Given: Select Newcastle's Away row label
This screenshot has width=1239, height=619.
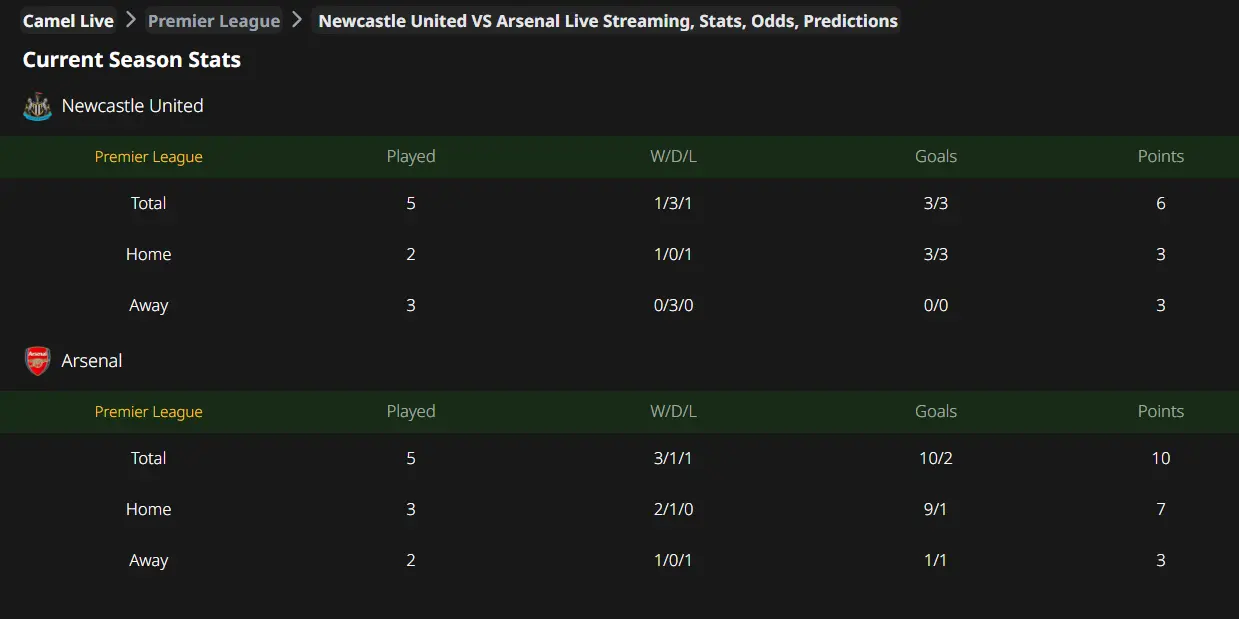Looking at the screenshot, I should [148, 306].
